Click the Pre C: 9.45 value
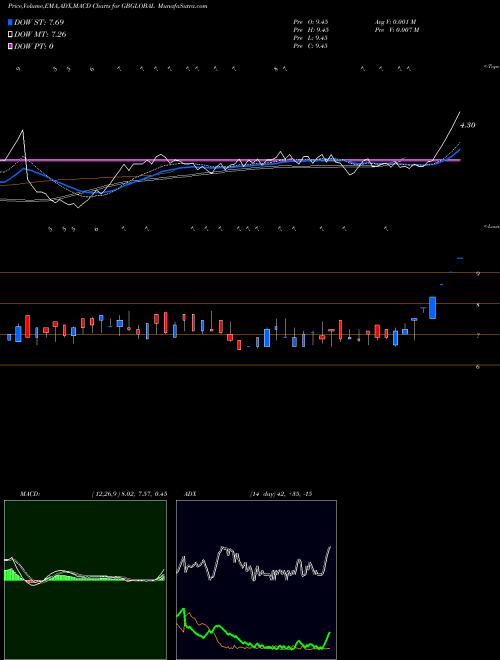This screenshot has width=500, height=660. tap(311, 46)
